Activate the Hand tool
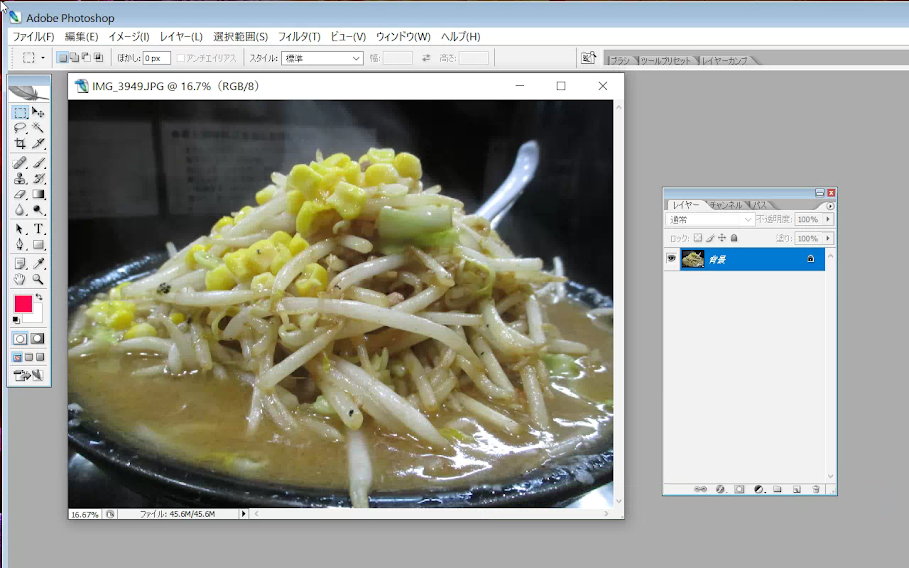 pyautogui.click(x=20, y=279)
